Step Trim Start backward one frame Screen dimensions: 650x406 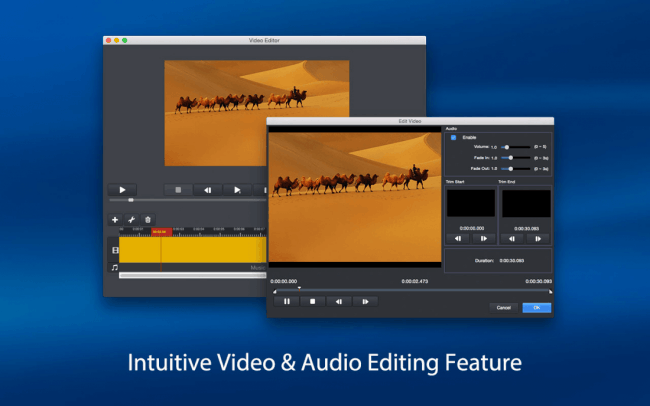coord(458,238)
